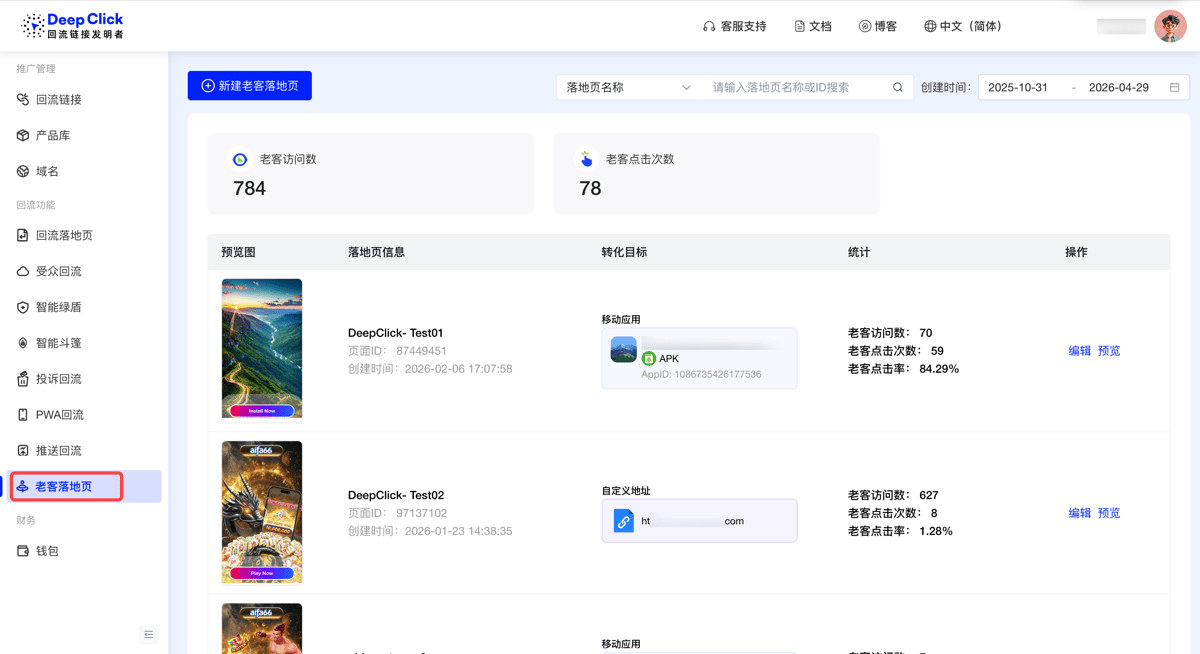Click the 老客落地页 sidebar icon
The width and height of the screenshot is (1200, 654).
pos(22,486)
